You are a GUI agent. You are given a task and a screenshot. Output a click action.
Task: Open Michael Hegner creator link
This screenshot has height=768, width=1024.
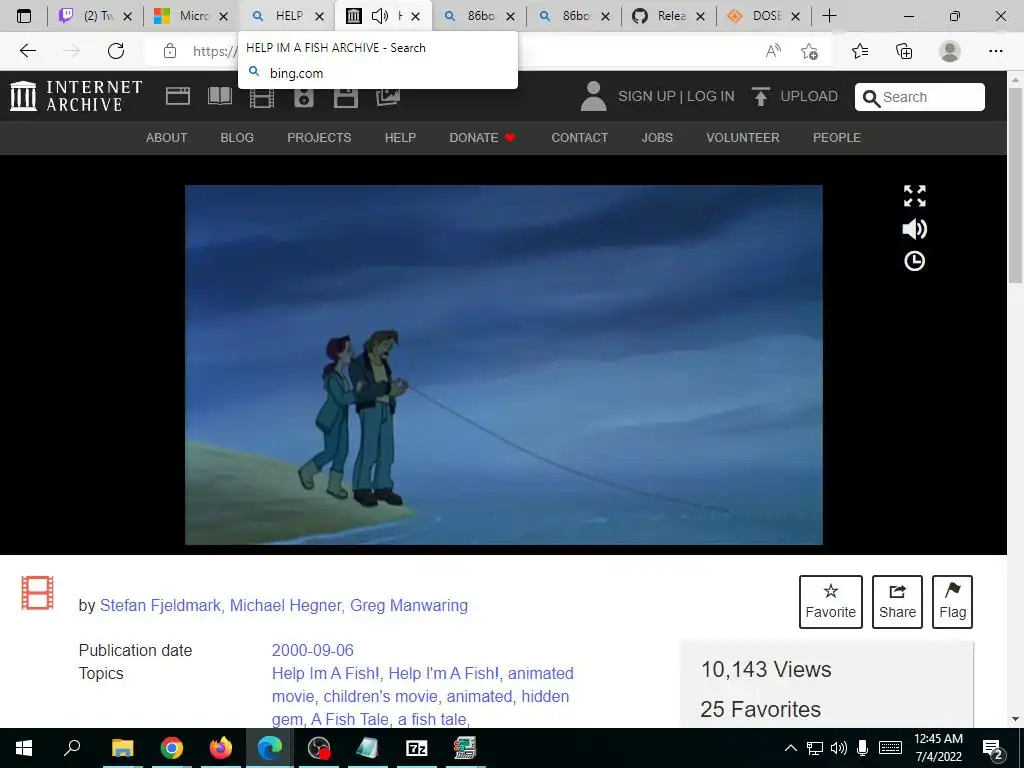(x=285, y=605)
